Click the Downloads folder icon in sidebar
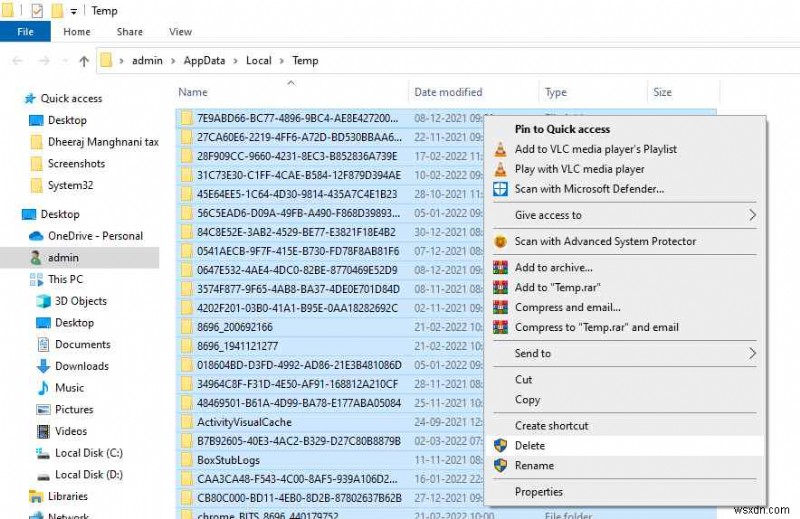Image resolution: width=800 pixels, height=519 pixels. 44,366
